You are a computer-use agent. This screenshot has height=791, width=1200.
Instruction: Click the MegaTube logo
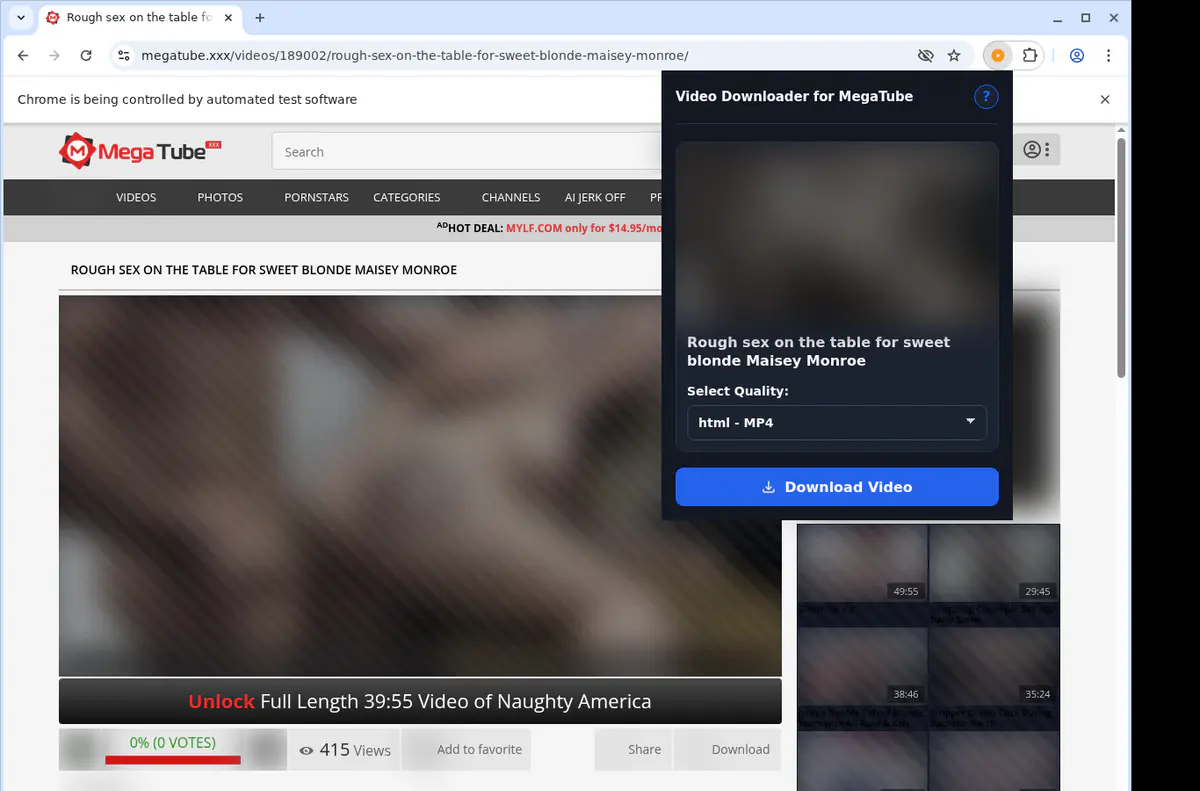point(140,151)
